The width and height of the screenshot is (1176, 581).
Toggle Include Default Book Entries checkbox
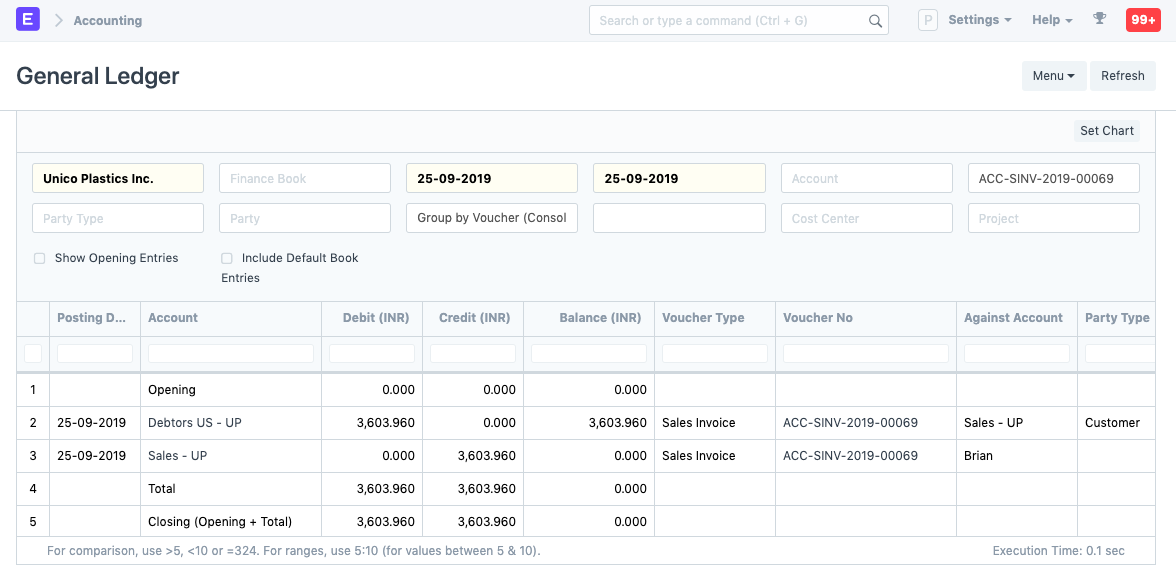(x=227, y=258)
